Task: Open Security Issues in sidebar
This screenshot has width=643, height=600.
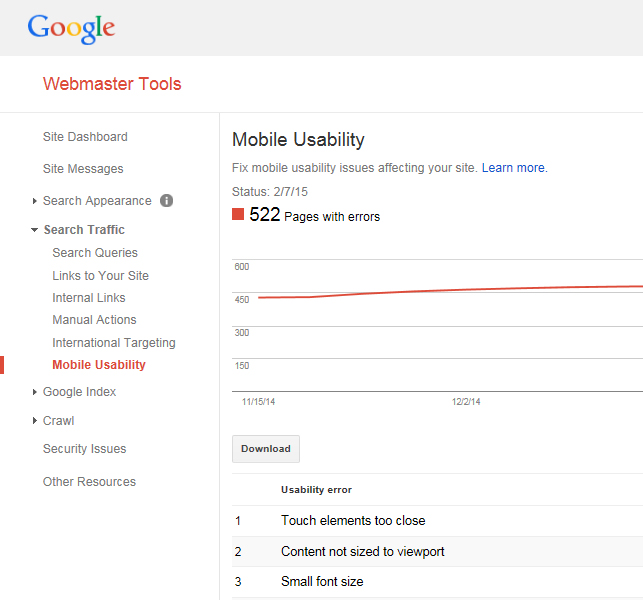Action: point(84,449)
